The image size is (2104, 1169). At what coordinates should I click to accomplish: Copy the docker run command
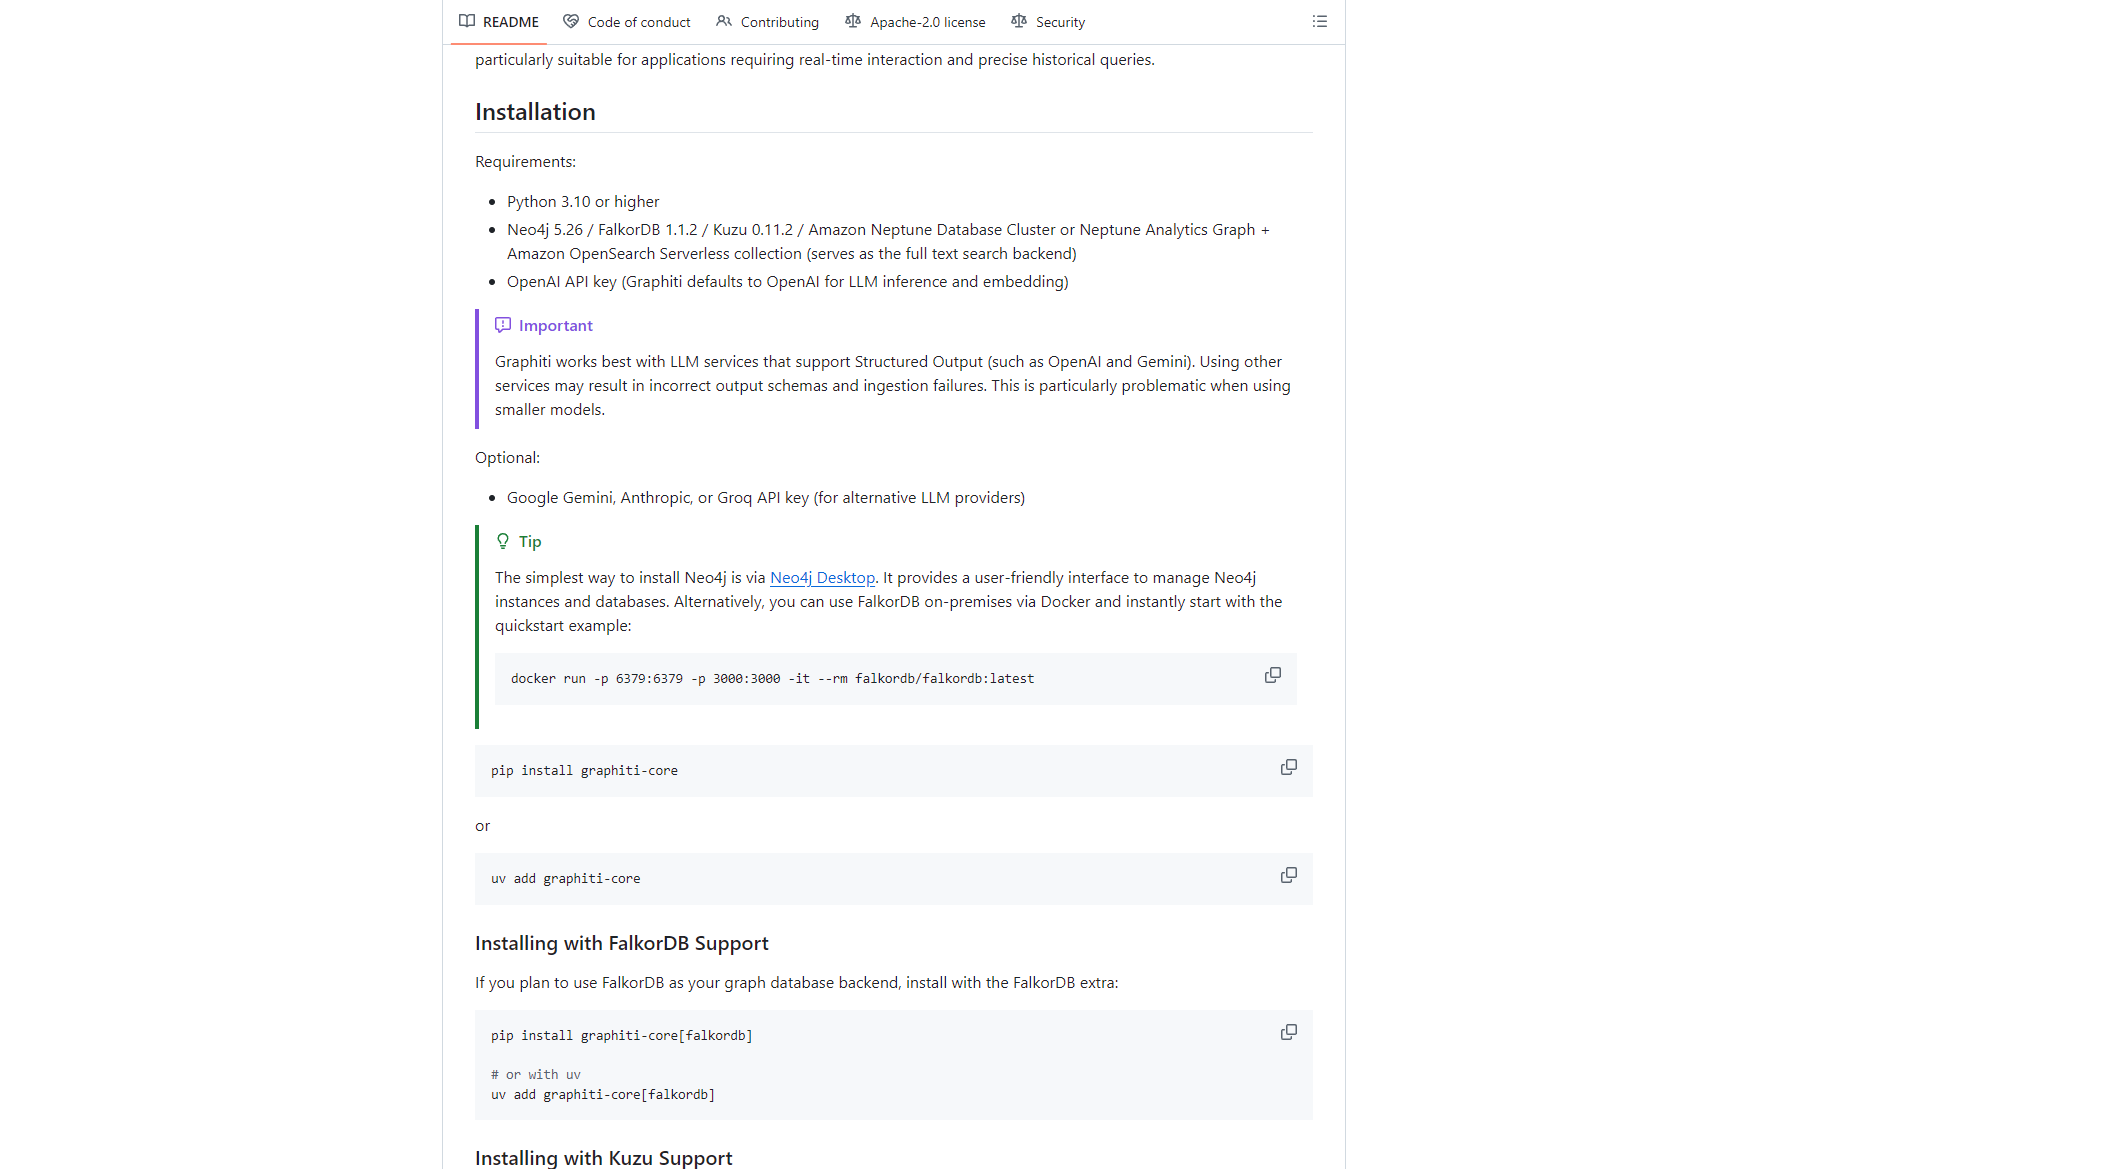click(x=1272, y=676)
